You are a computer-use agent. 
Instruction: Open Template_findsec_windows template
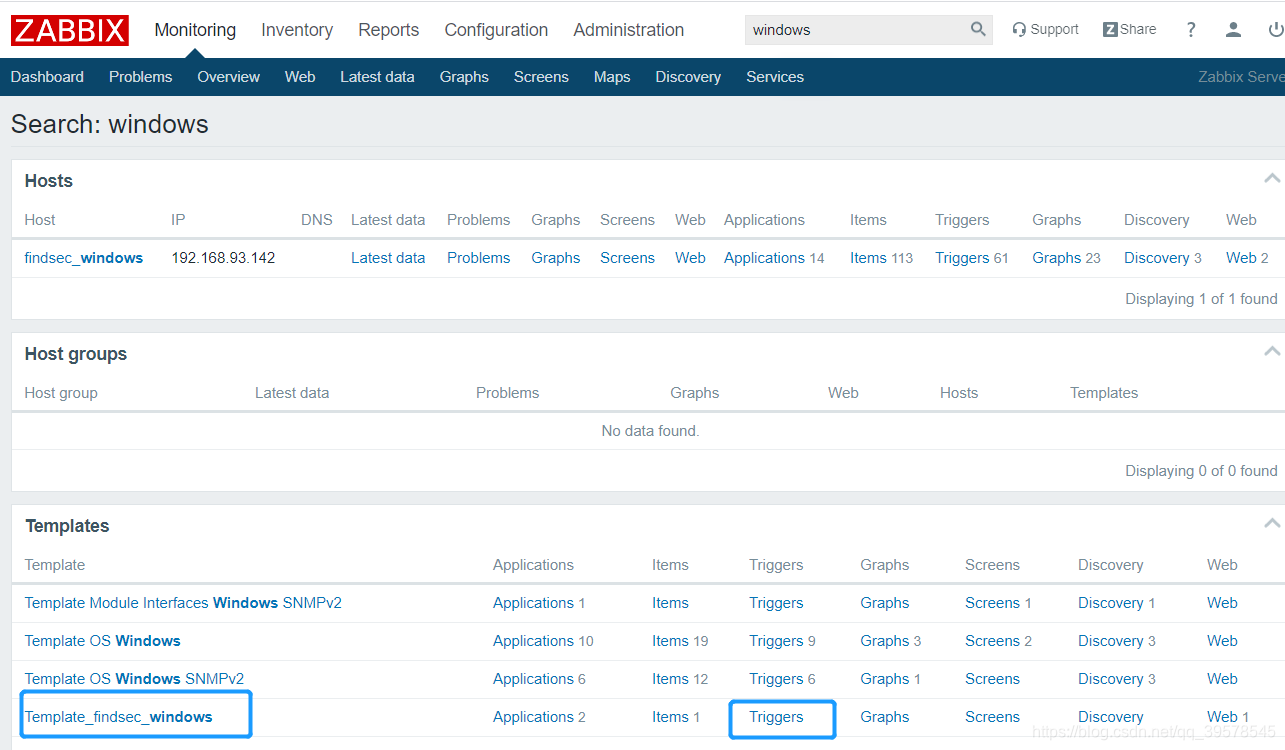[x=118, y=717]
